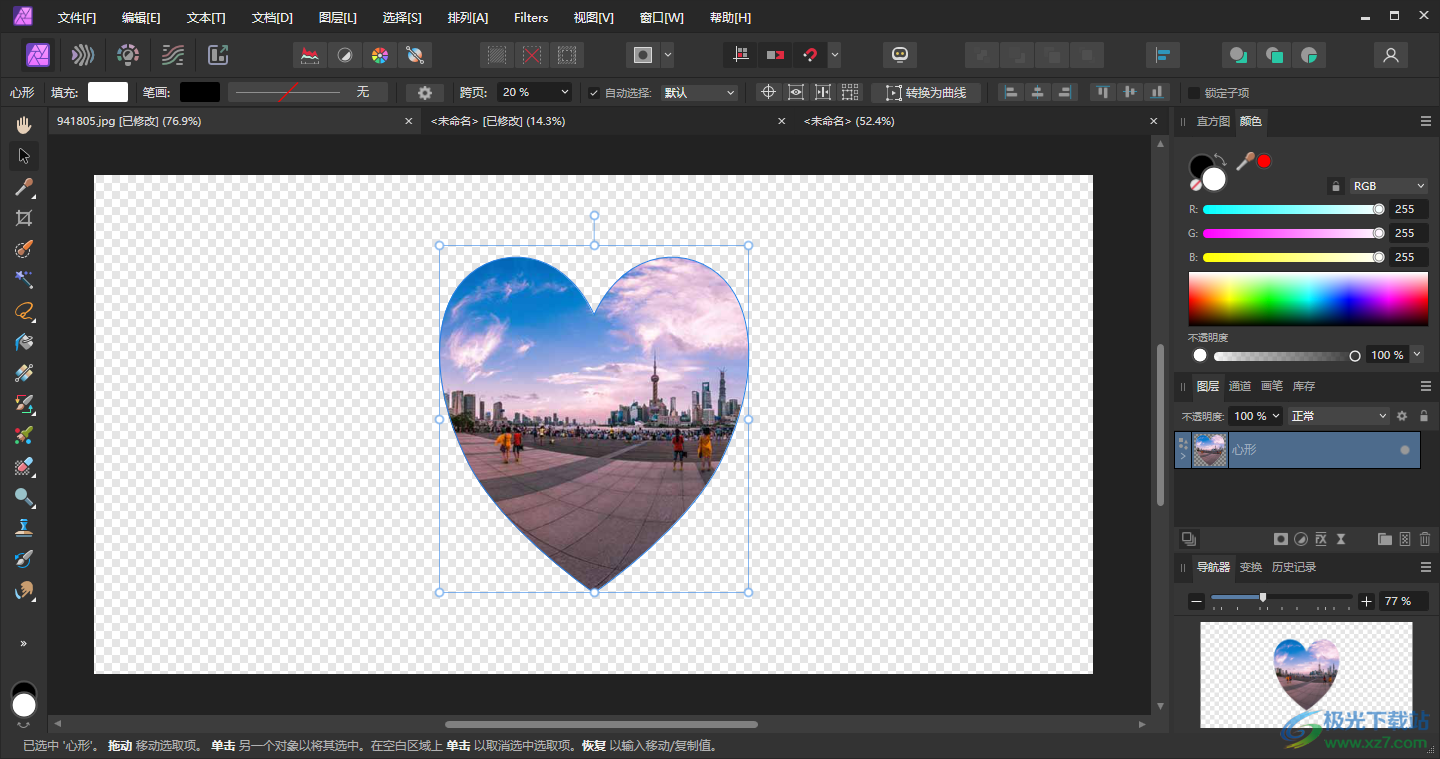Open the 图层[L] menu

(x=337, y=17)
